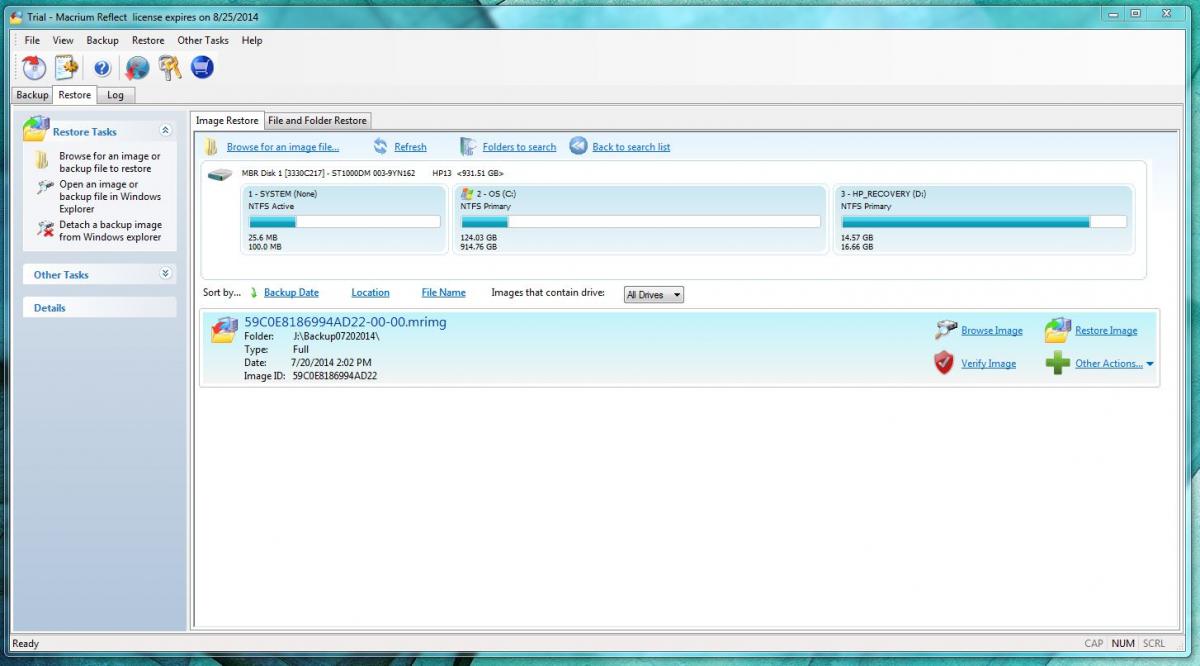
Task: Open the Details panel header
Action: tap(99, 307)
